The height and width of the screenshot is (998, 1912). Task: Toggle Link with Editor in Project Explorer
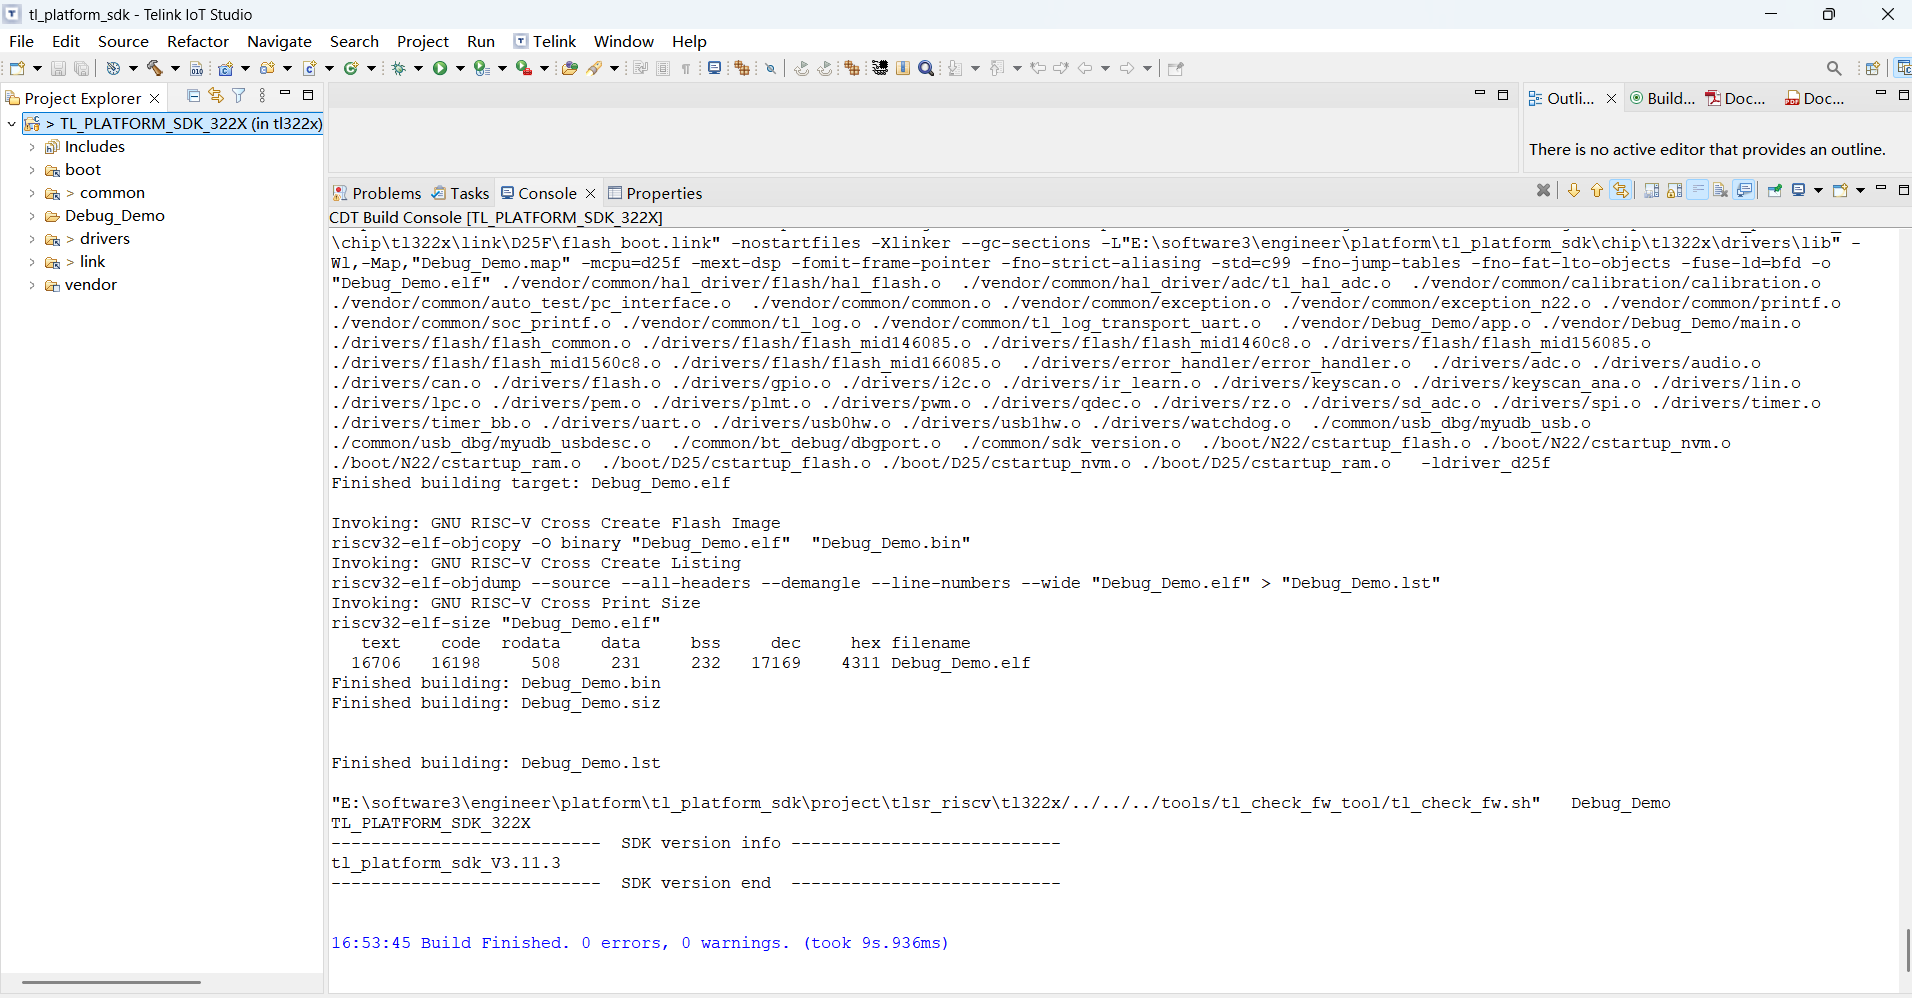(216, 96)
